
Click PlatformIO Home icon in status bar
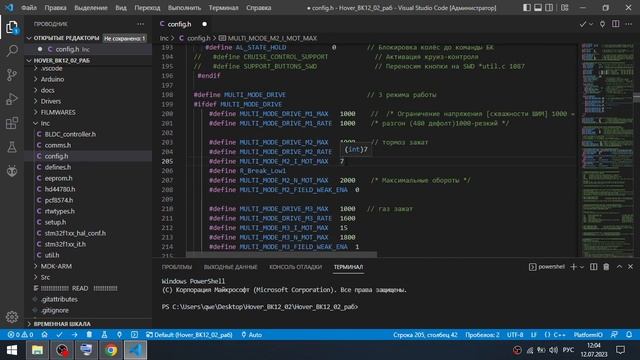(x=44, y=335)
